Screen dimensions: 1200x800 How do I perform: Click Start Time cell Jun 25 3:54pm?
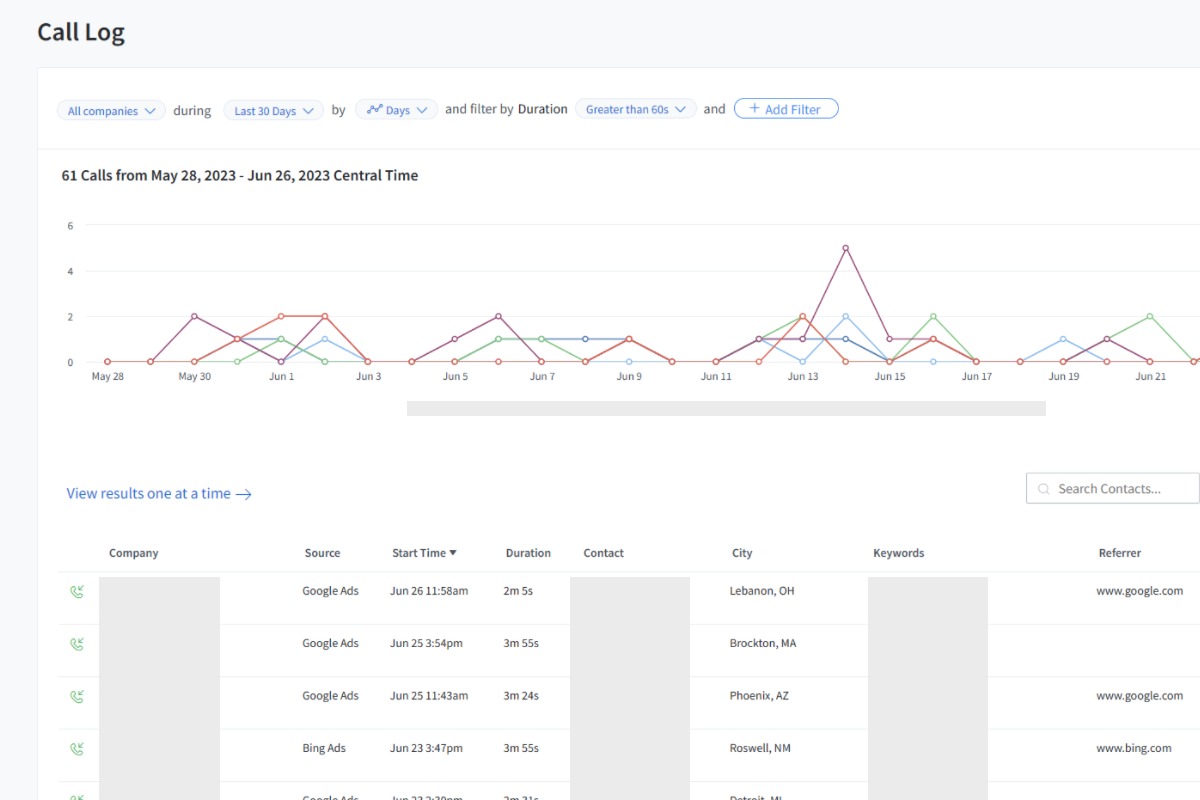pos(426,643)
